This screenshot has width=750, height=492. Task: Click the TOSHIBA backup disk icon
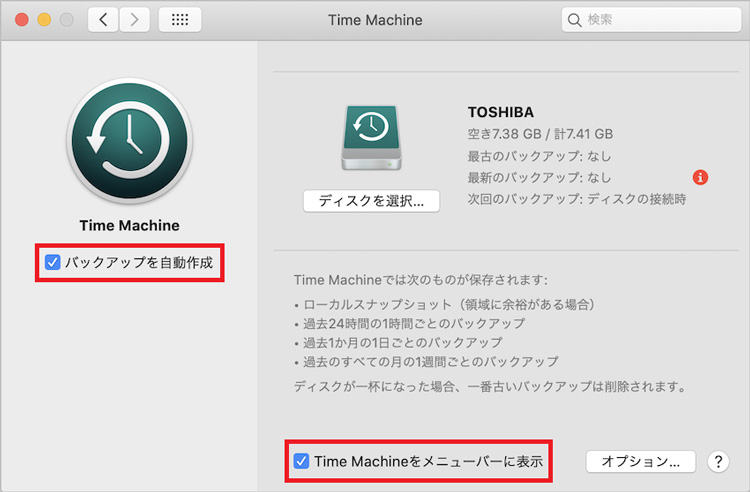click(371, 138)
